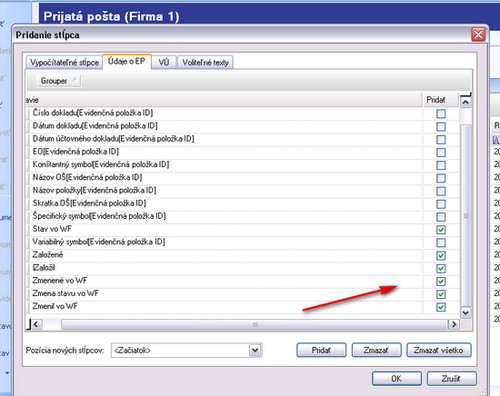Viewport: 500px width, 396px height.
Task: Click the vertical scrollbar up arrow
Action: [466, 102]
